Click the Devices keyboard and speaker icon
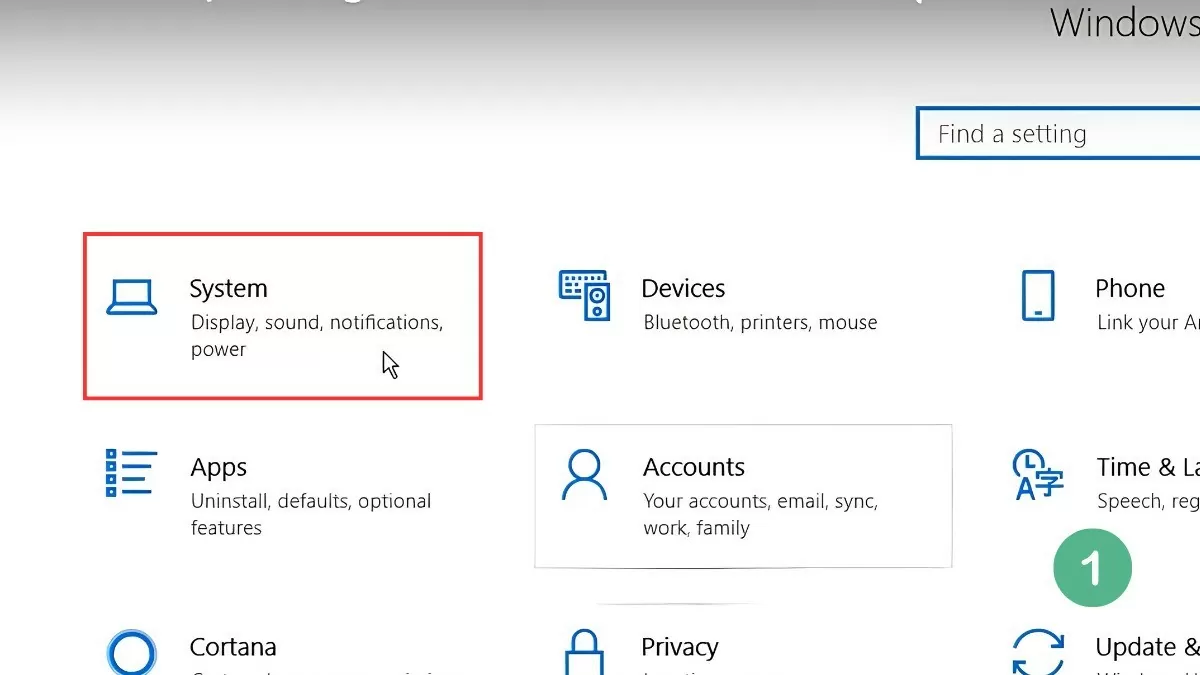 click(587, 296)
